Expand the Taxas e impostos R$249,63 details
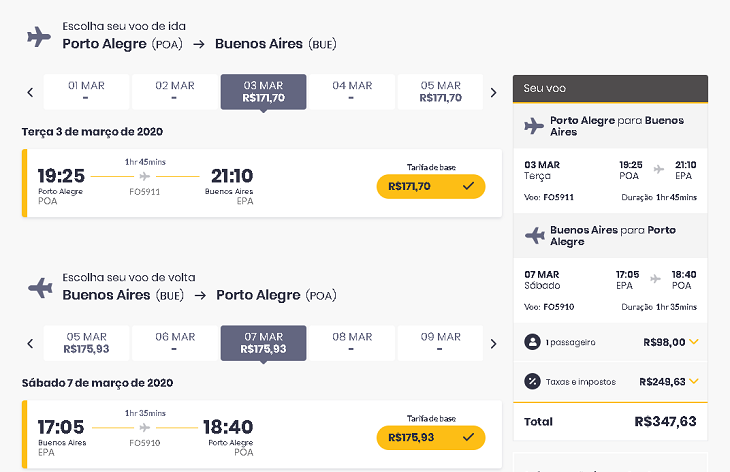Viewport: 730px width, 472px height. coord(694,381)
